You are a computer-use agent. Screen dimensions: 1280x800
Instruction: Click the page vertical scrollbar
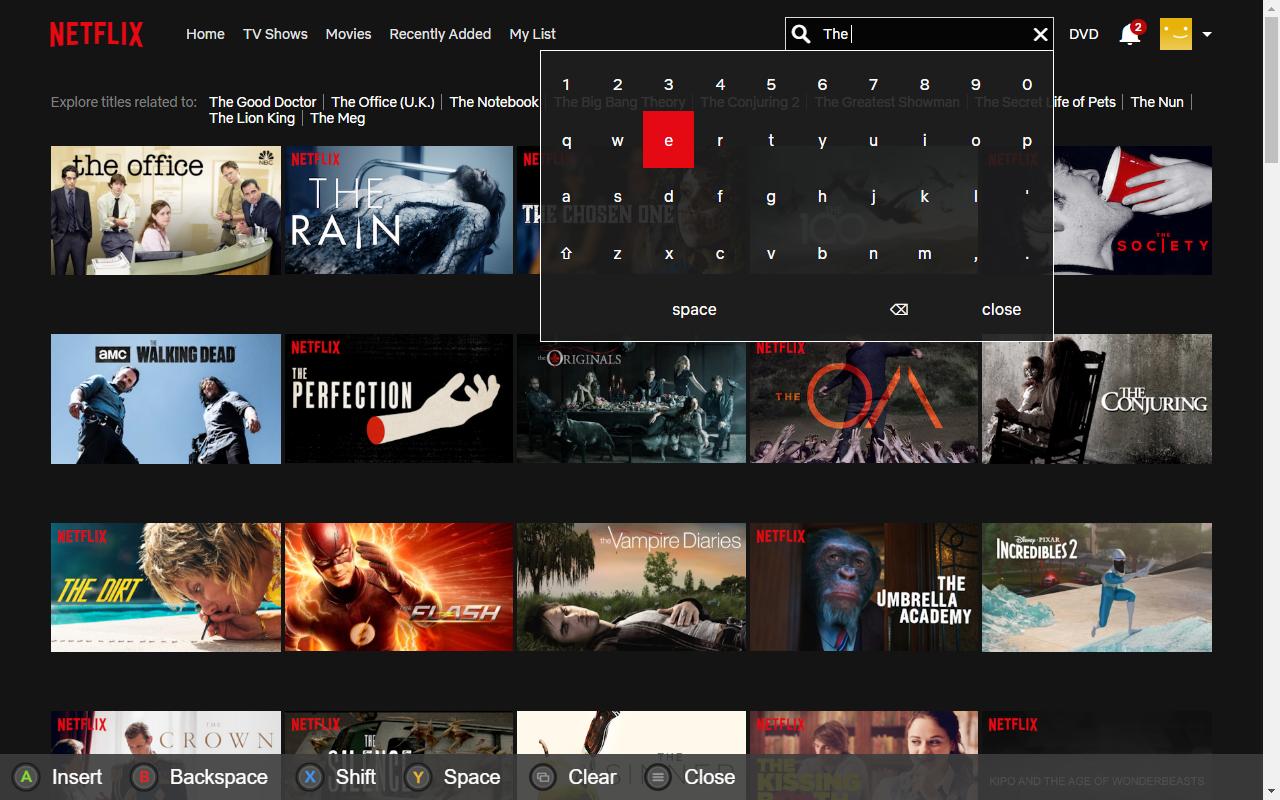pyautogui.click(x=1271, y=400)
